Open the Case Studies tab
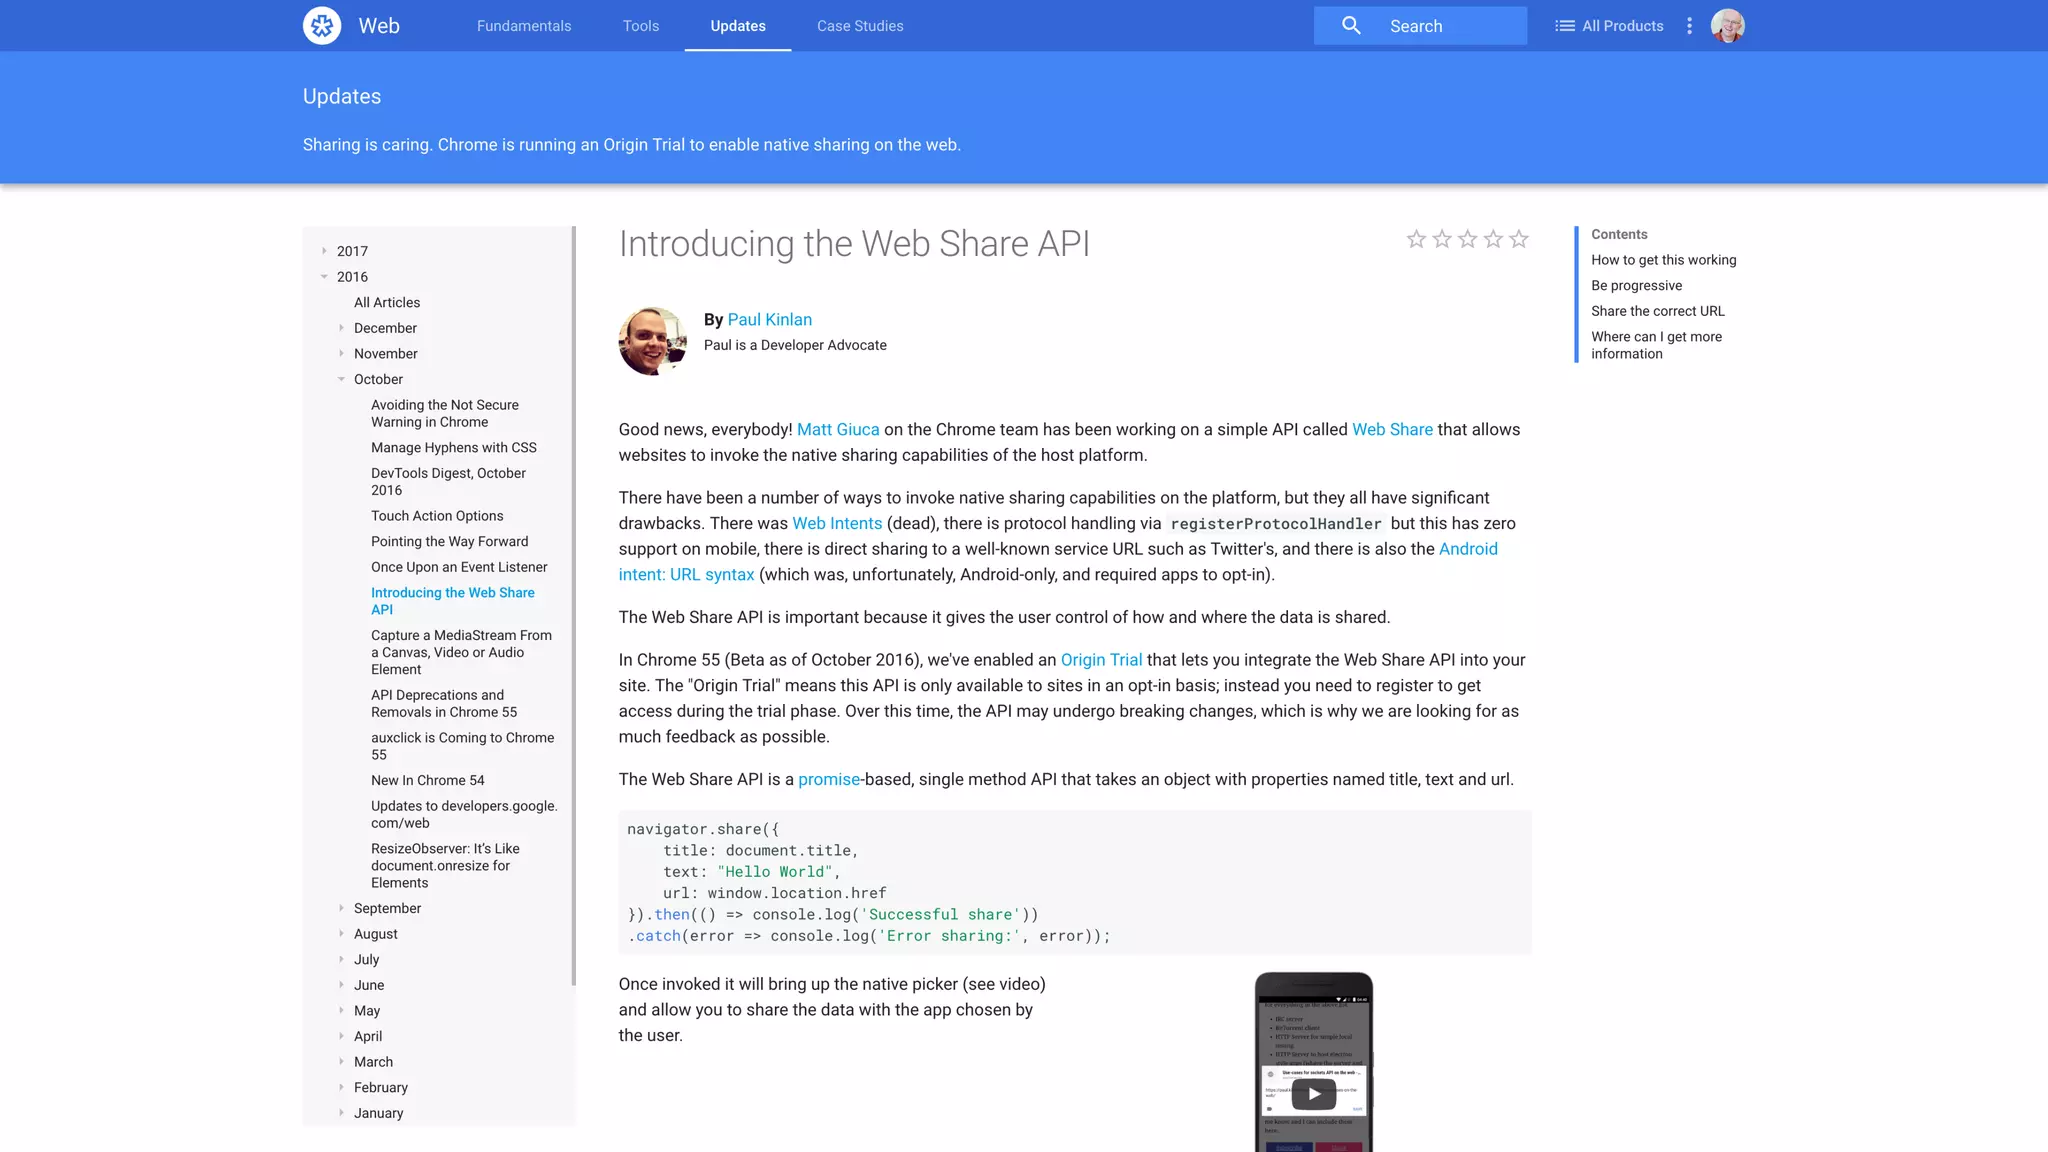This screenshot has height=1152, width=2048. [860, 26]
